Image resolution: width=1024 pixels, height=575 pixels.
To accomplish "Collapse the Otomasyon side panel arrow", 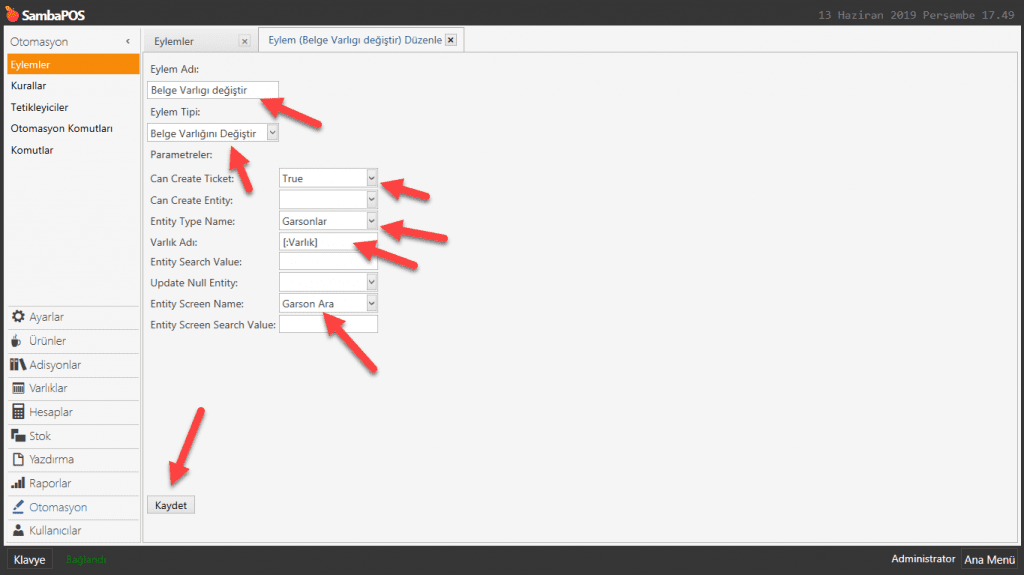I will (128, 41).
